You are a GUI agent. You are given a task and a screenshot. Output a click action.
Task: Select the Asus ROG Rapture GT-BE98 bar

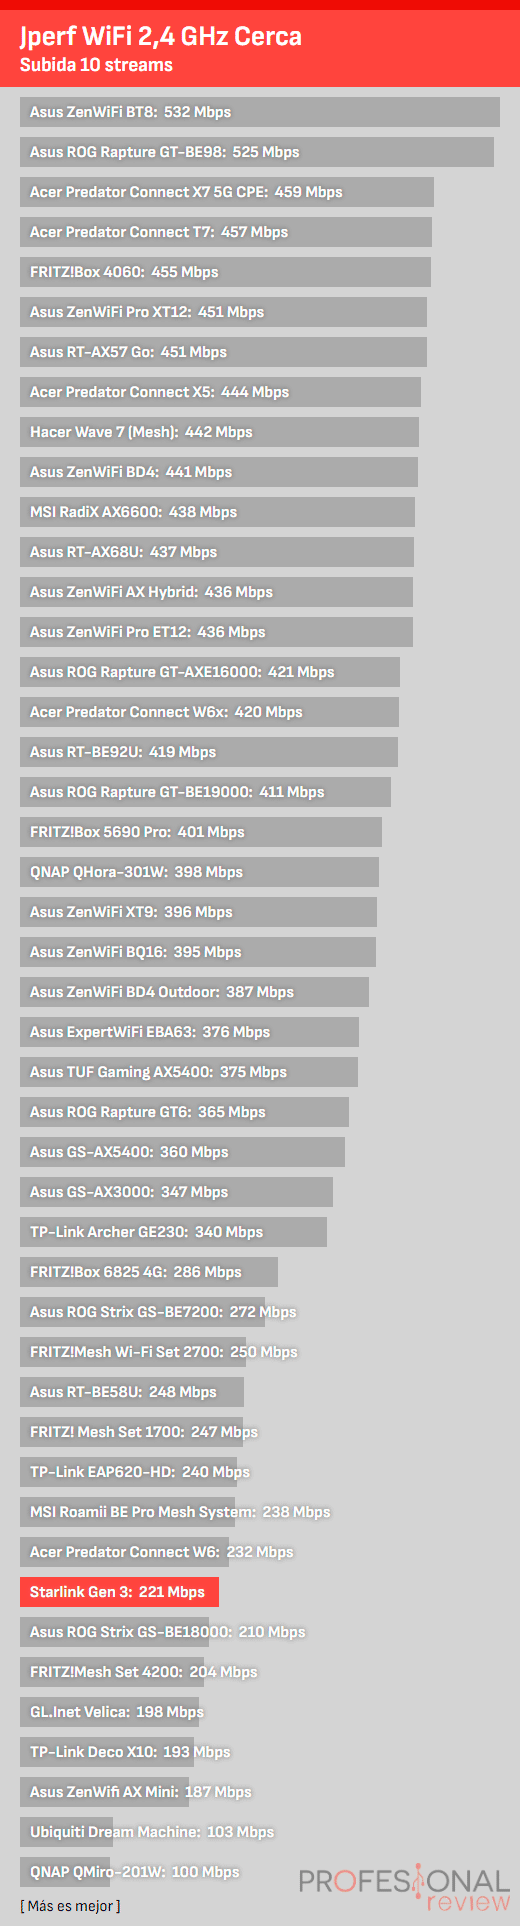[x=257, y=152]
